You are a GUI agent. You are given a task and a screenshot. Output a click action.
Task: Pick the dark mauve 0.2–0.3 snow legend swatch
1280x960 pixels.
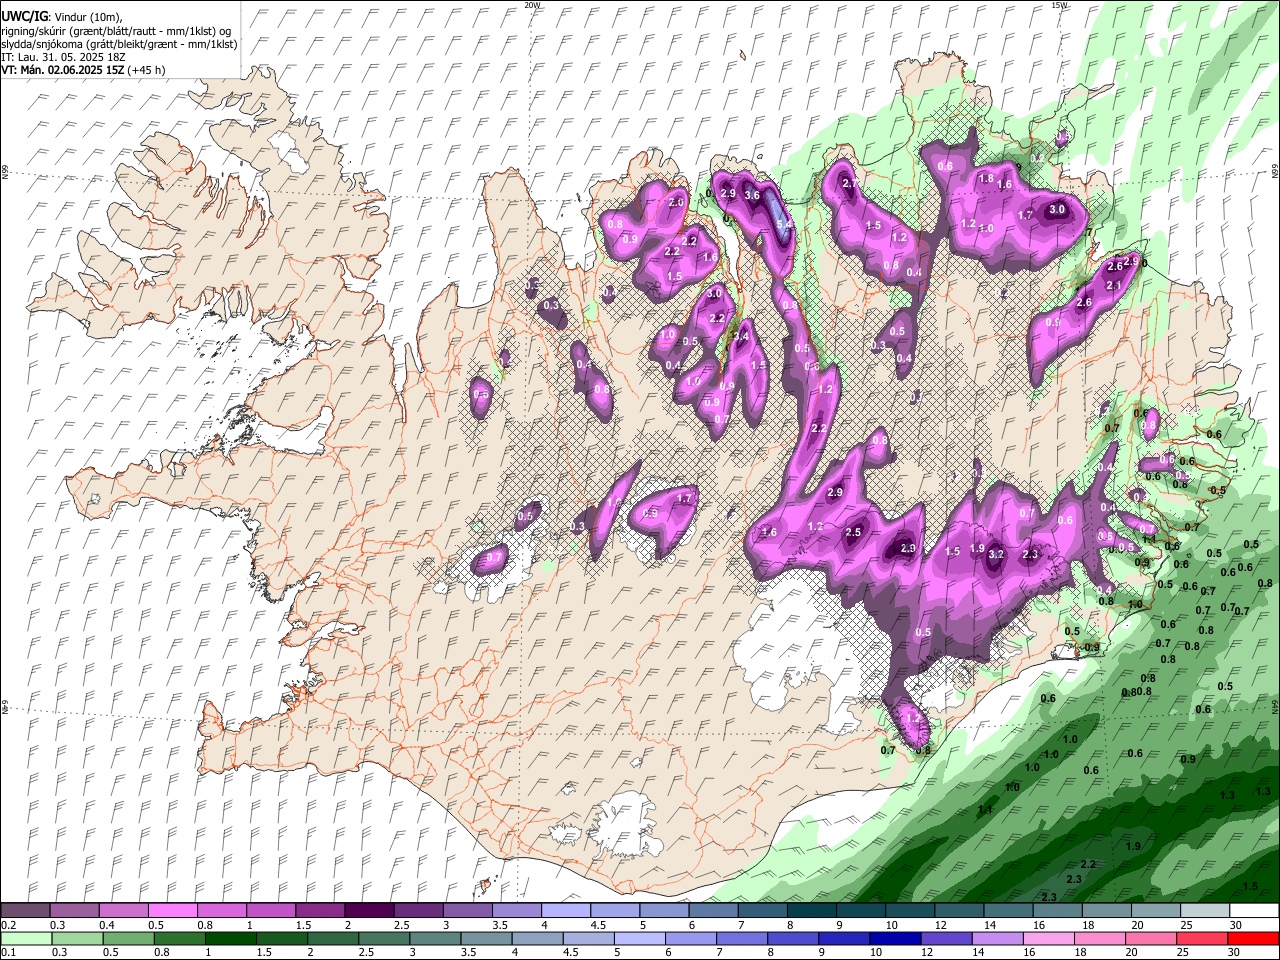(25, 911)
